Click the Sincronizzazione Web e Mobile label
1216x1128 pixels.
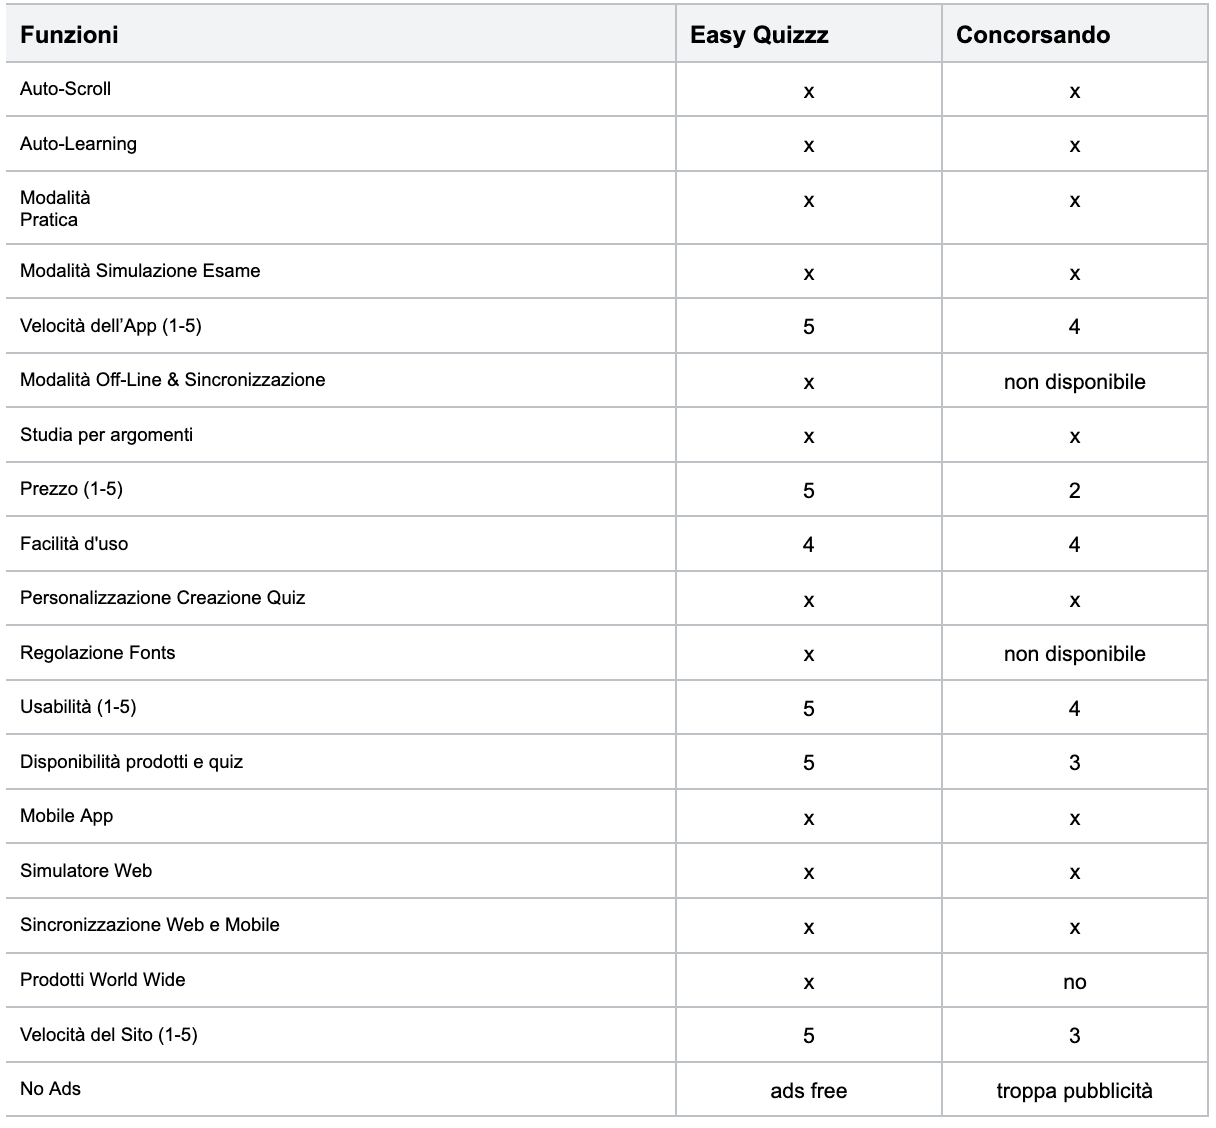pos(150,925)
